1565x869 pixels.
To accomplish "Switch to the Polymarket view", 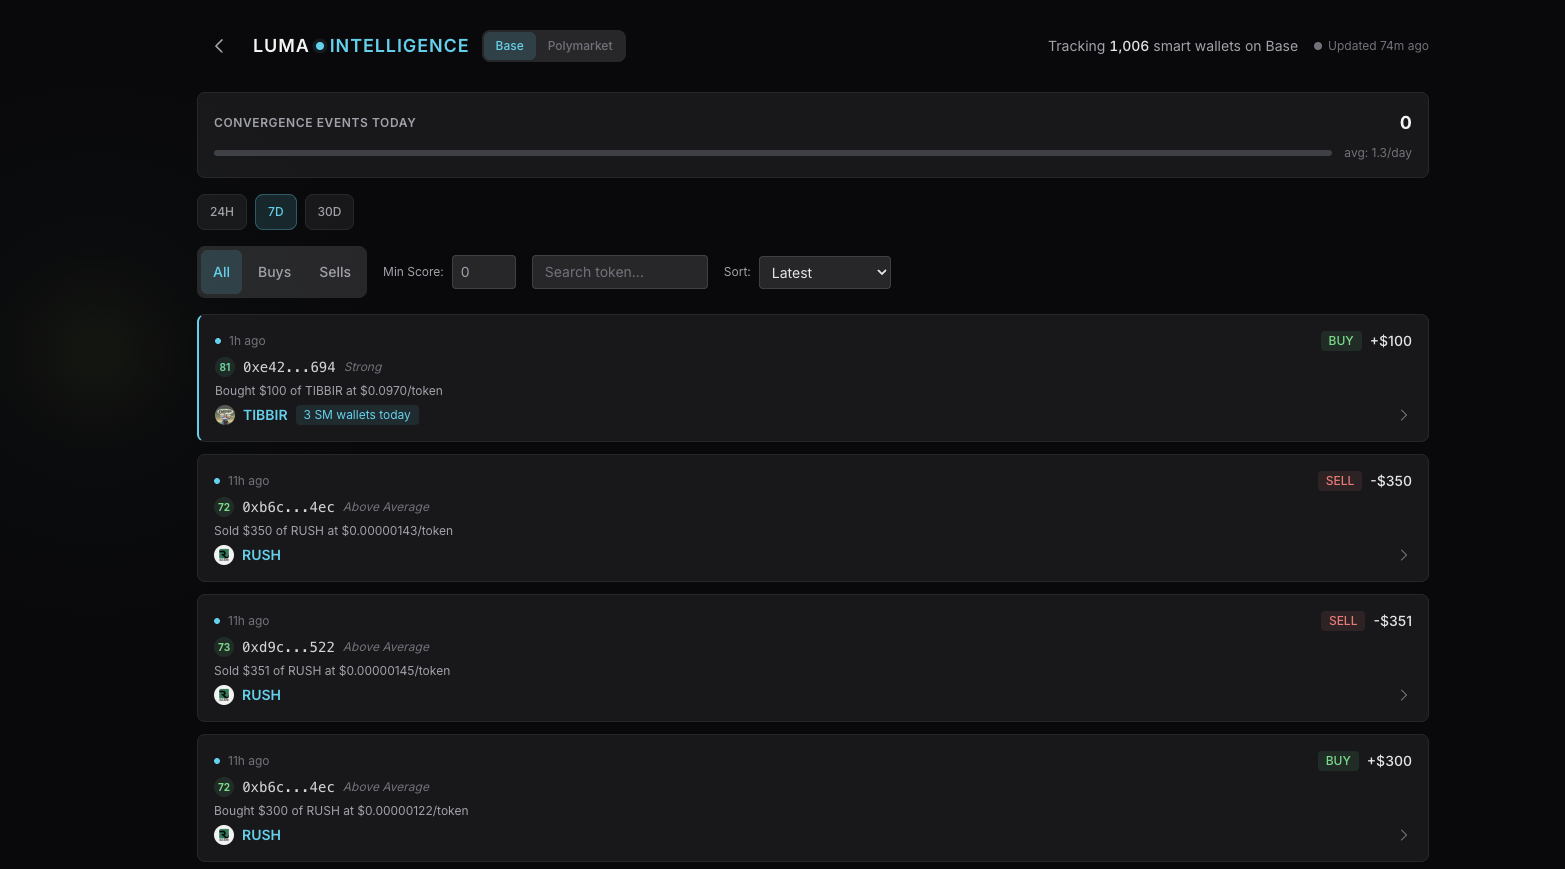I will coord(580,45).
